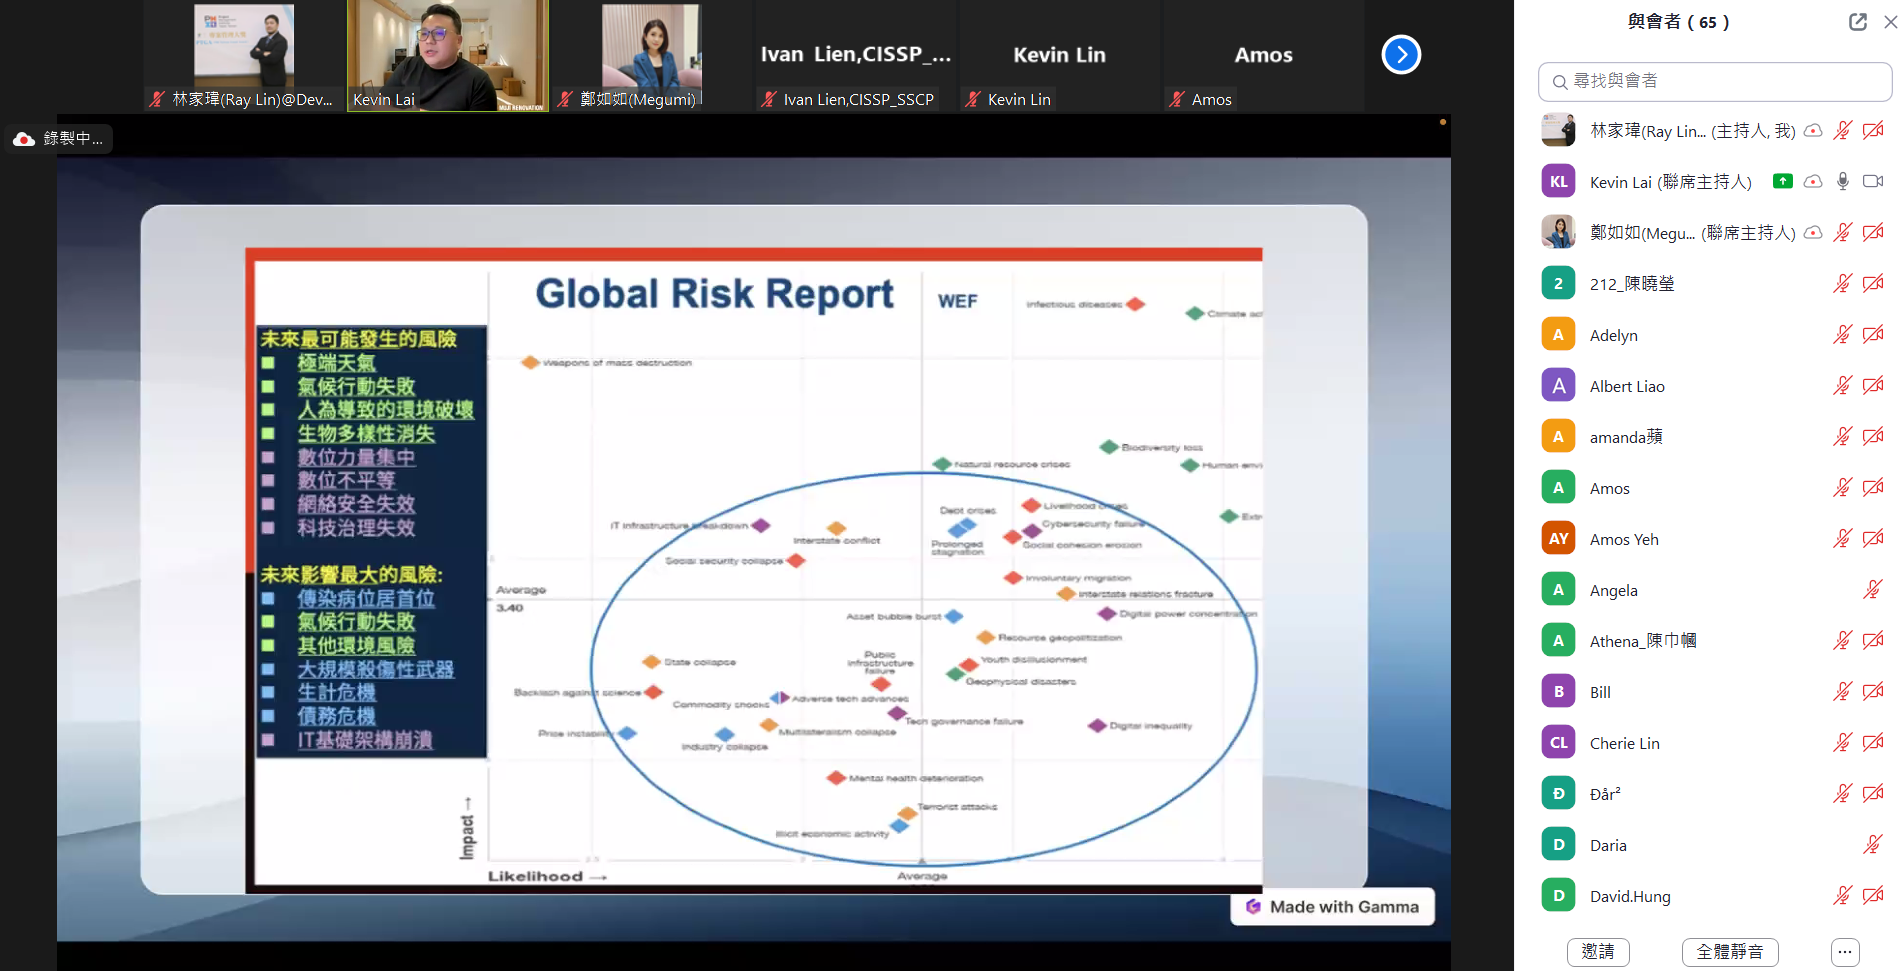Click the 全體靜音 mute all button
Image resolution: width=1901 pixels, height=971 pixels.
(x=1729, y=952)
